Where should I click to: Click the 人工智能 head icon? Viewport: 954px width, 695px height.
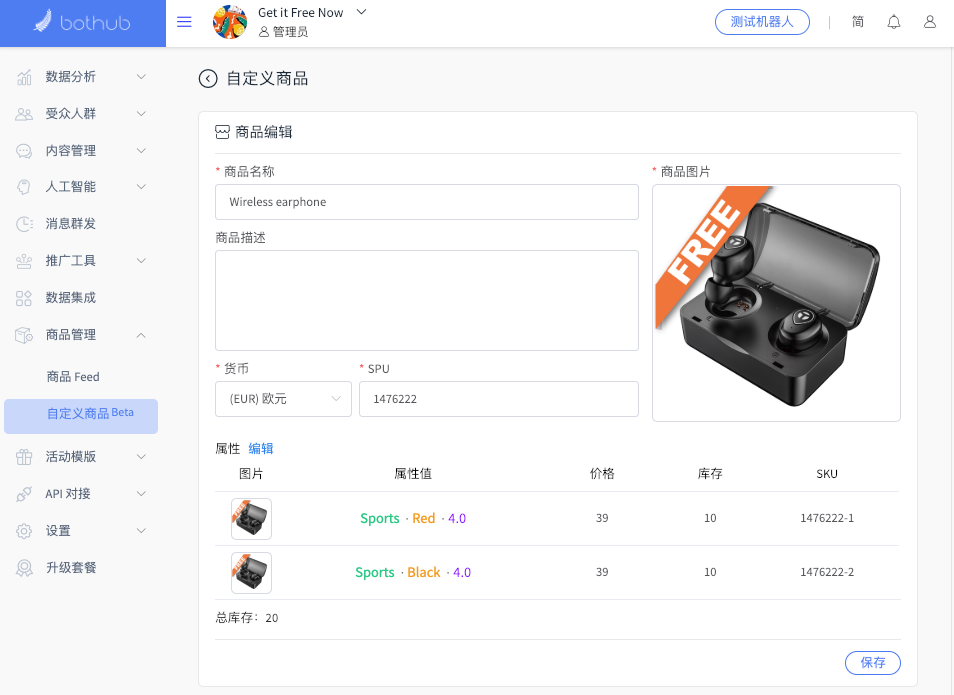click(x=24, y=187)
